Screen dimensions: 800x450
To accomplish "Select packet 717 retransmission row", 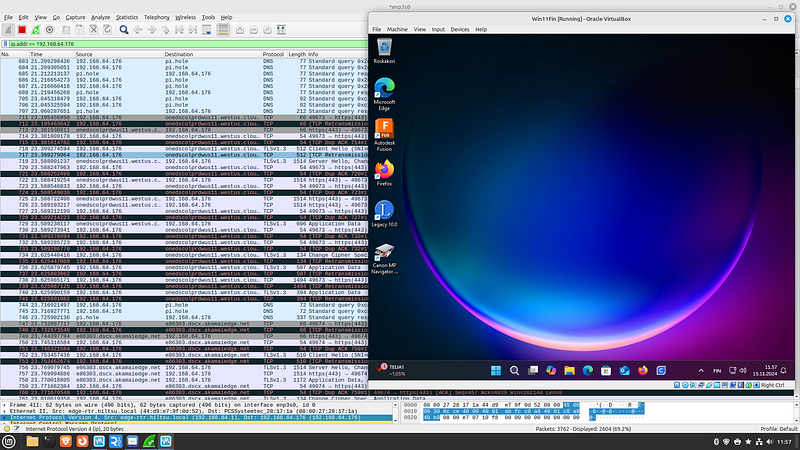I will point(184,155).
